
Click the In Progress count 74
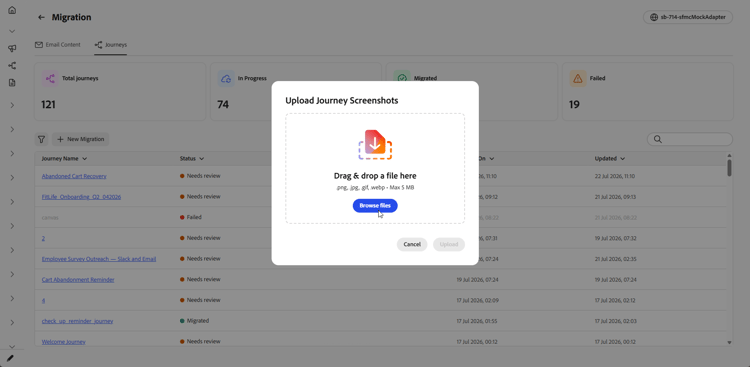pos(223,105)
